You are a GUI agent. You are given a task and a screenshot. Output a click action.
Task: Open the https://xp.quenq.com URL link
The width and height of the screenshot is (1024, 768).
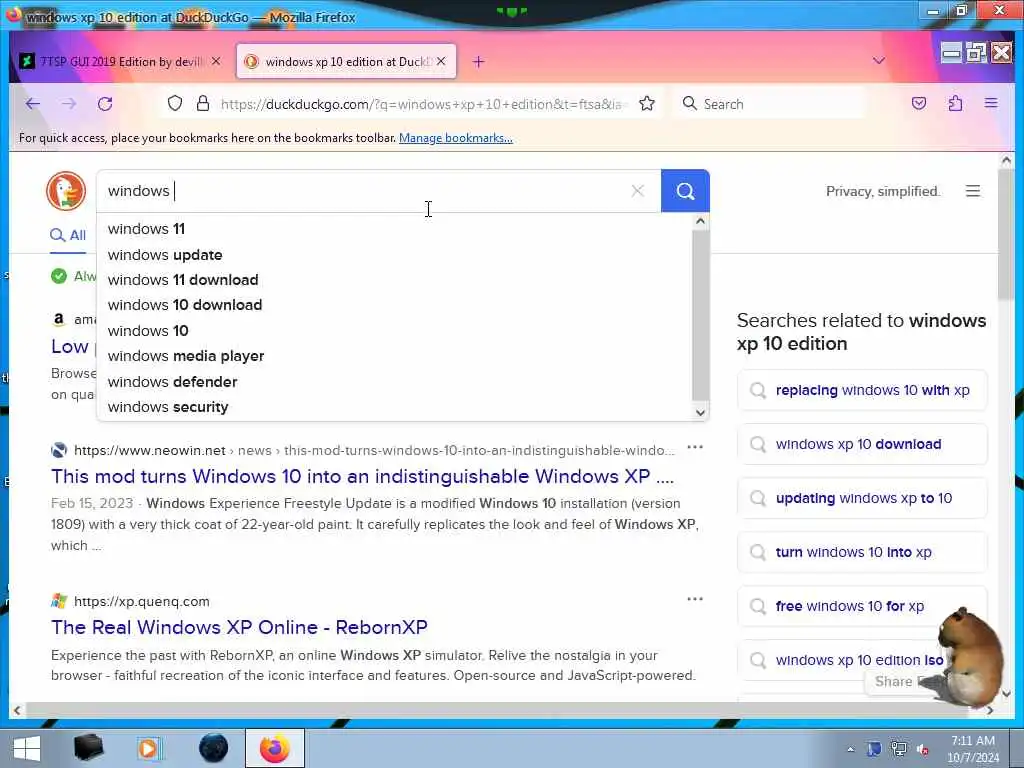[x=142, y=601]
